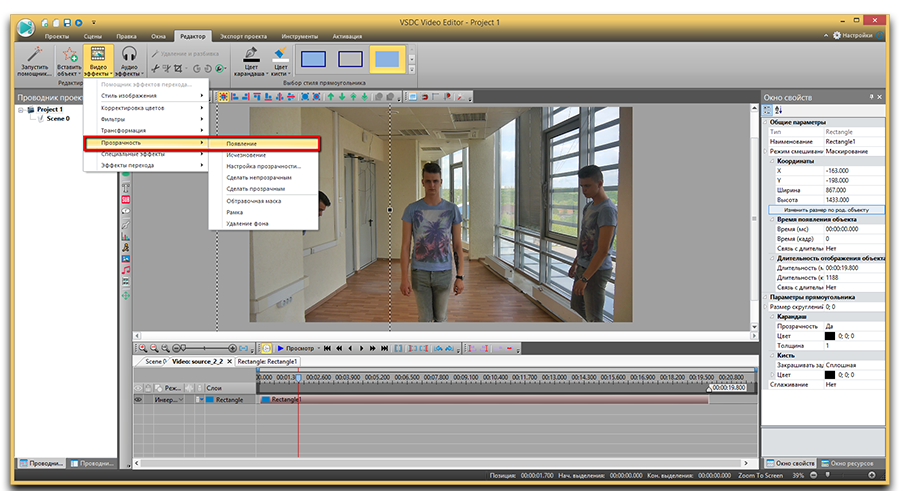Toggle eye visibility of Rectangle layer
Image resolution: width=900 pixels, height=491 pixels.
[138, 399]
